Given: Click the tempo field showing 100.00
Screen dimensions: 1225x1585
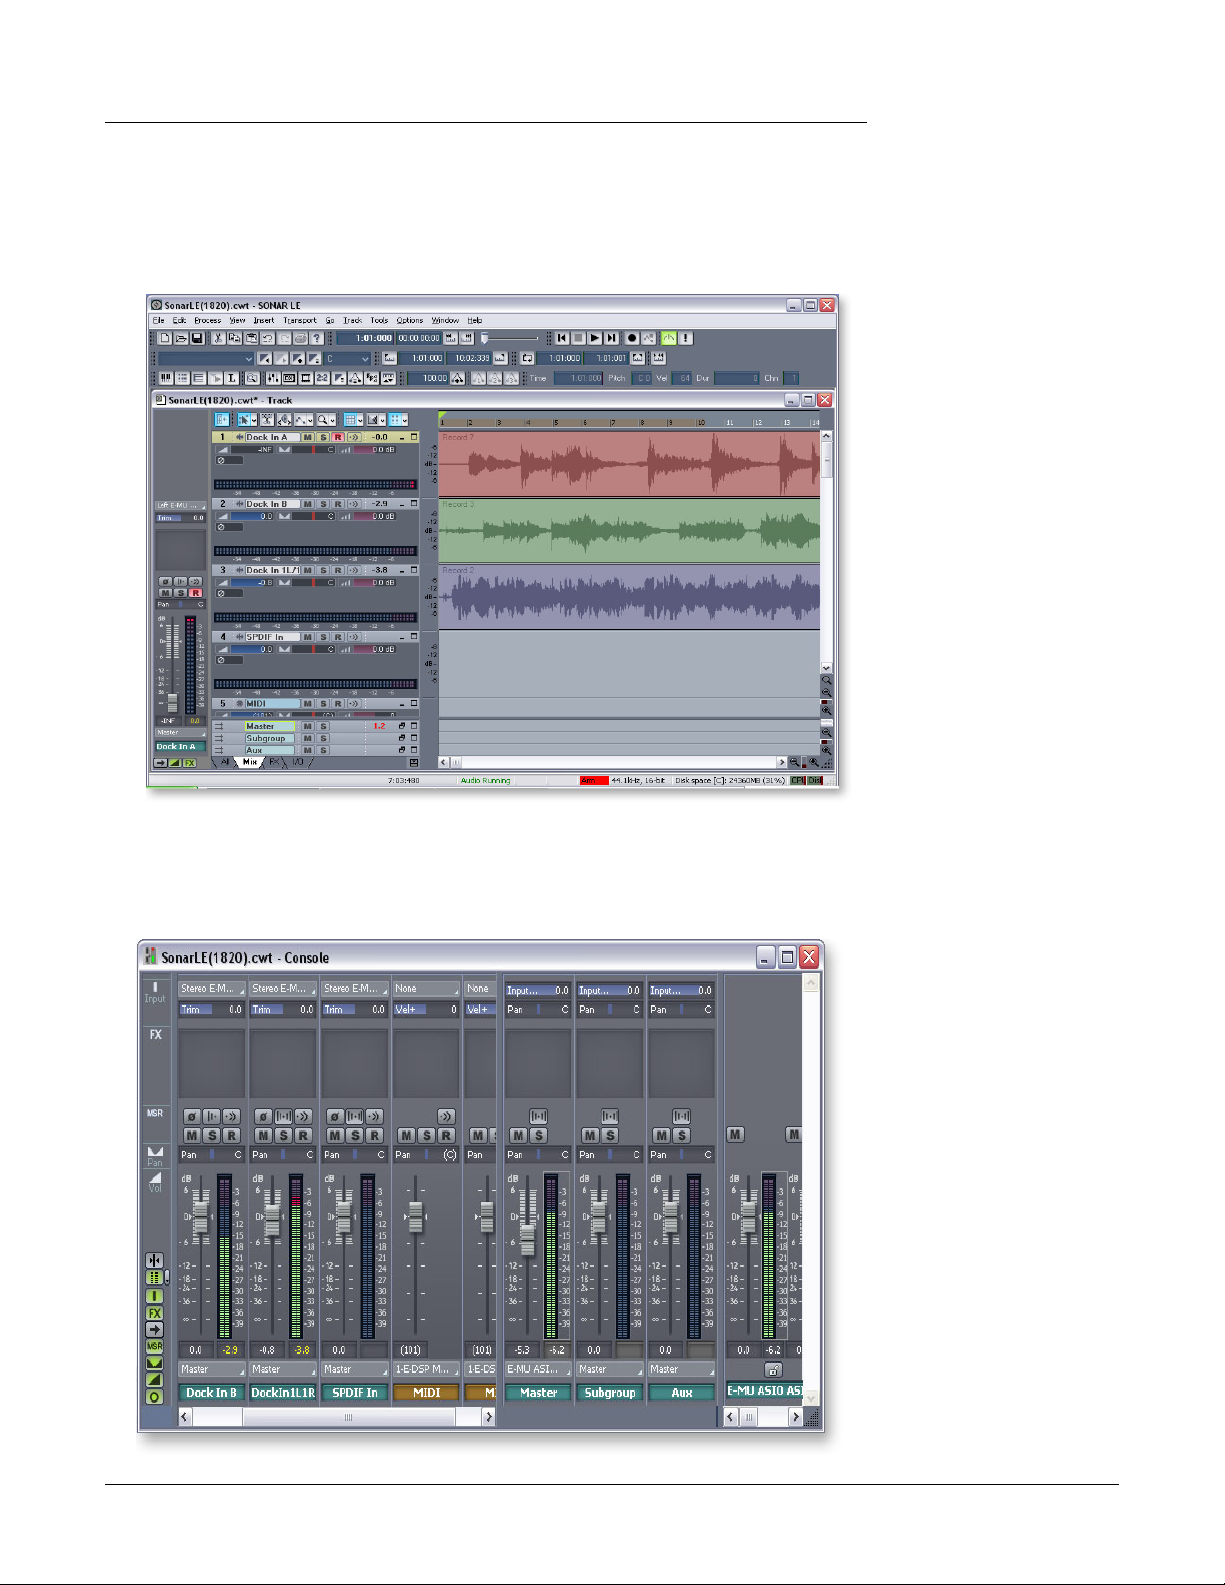Looking at the screenshot, I should 428,379.
